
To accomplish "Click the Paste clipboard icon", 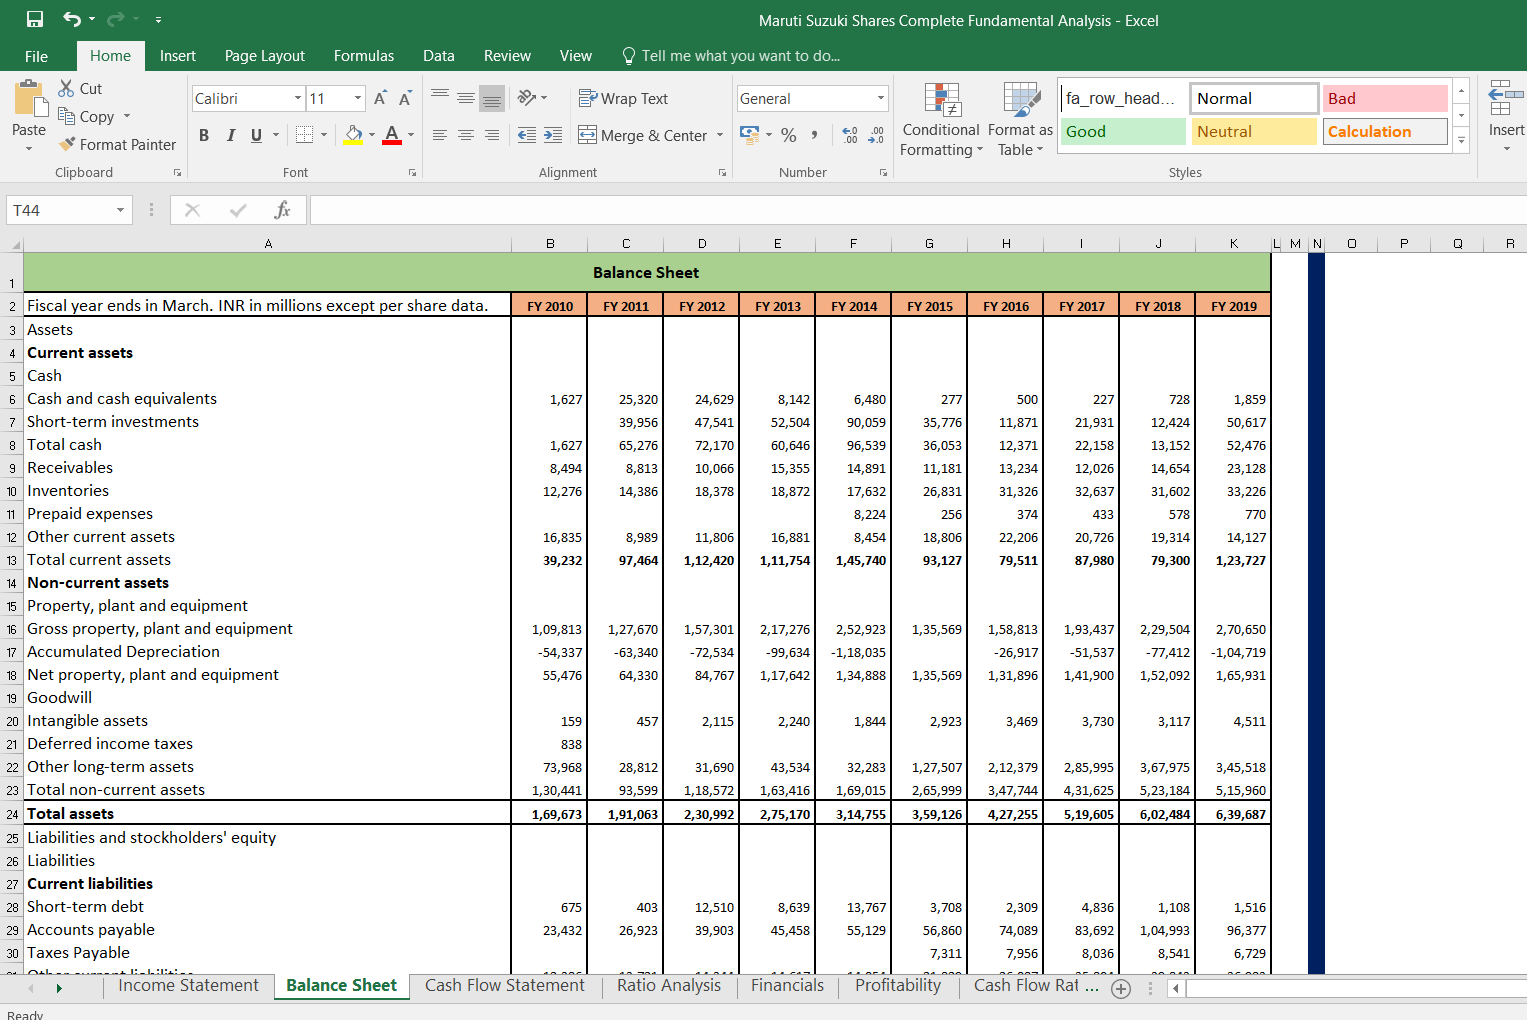I will tap(30, 100).
